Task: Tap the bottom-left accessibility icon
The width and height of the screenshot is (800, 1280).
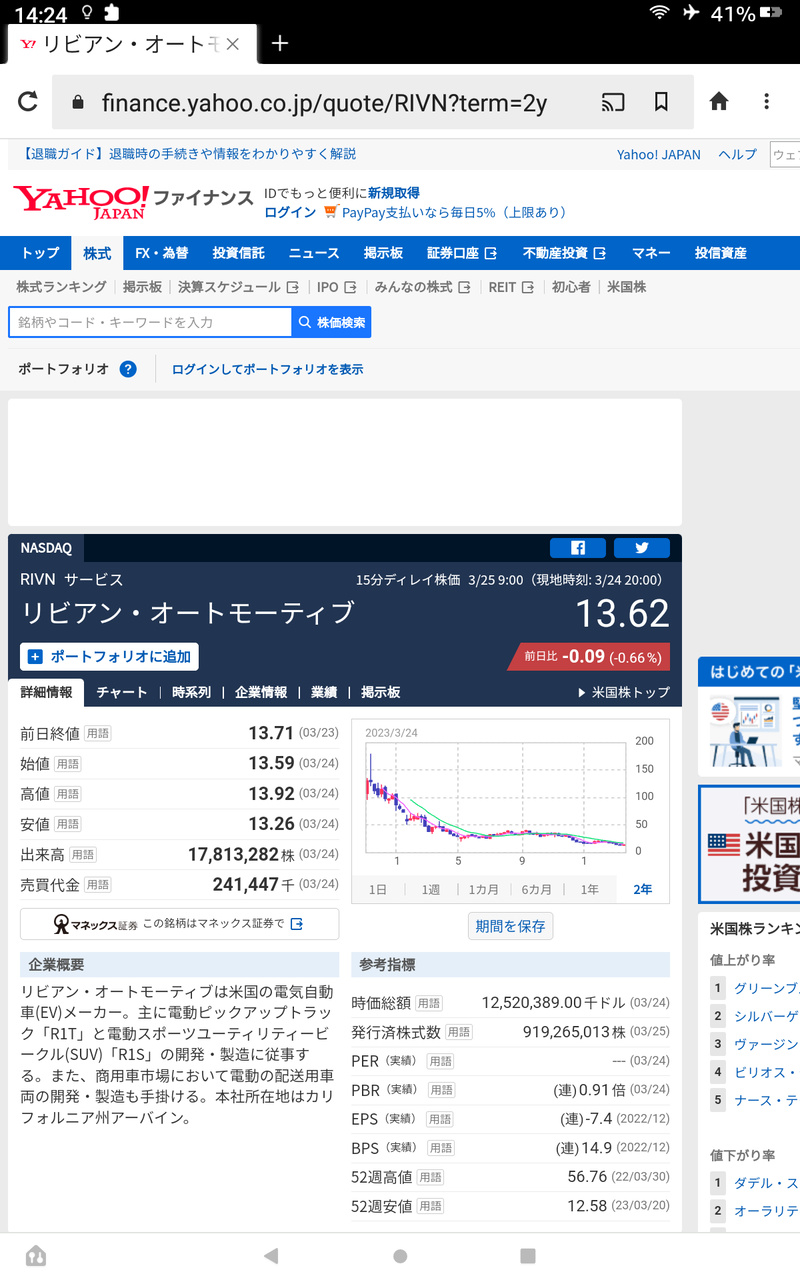Action: [36, 1256]
